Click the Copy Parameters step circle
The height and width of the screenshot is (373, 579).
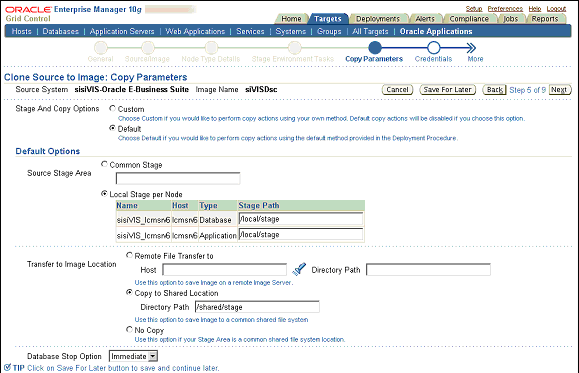coord(374,48)
